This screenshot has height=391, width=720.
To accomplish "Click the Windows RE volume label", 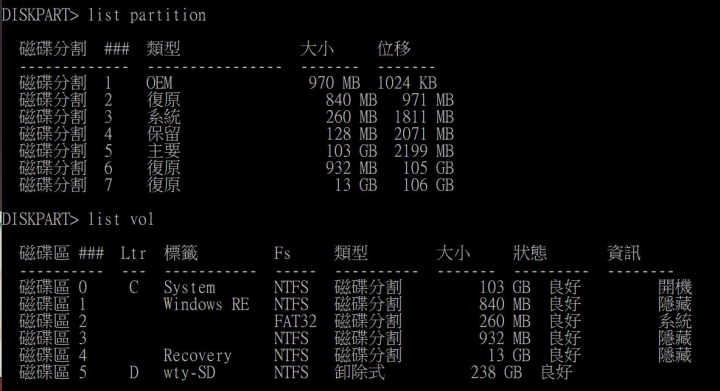I will pos(206,304).
